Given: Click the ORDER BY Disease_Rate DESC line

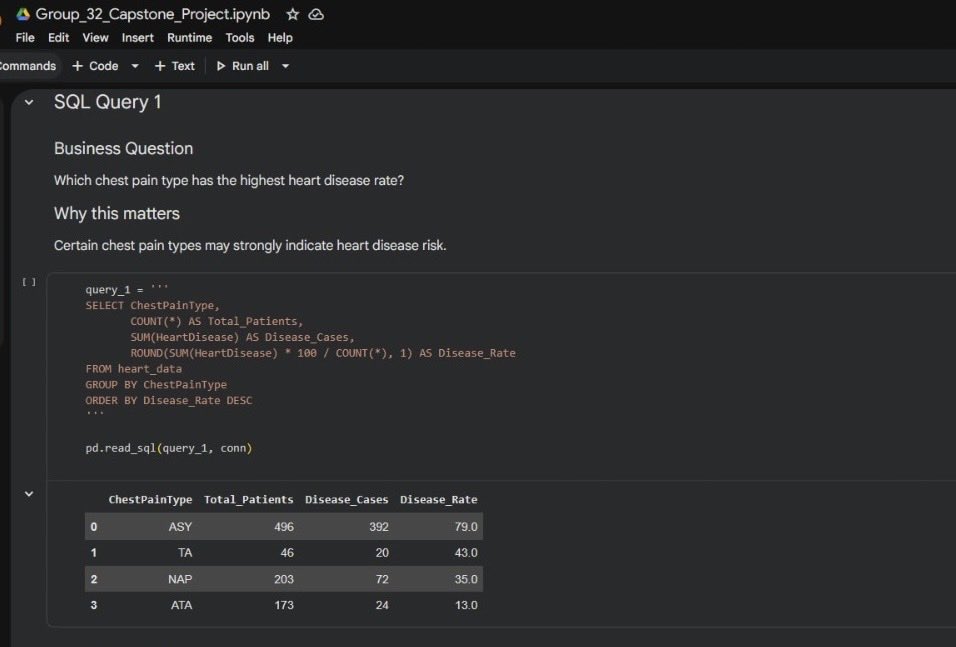Looking at the screenshot, I should [x=169, y=400].
